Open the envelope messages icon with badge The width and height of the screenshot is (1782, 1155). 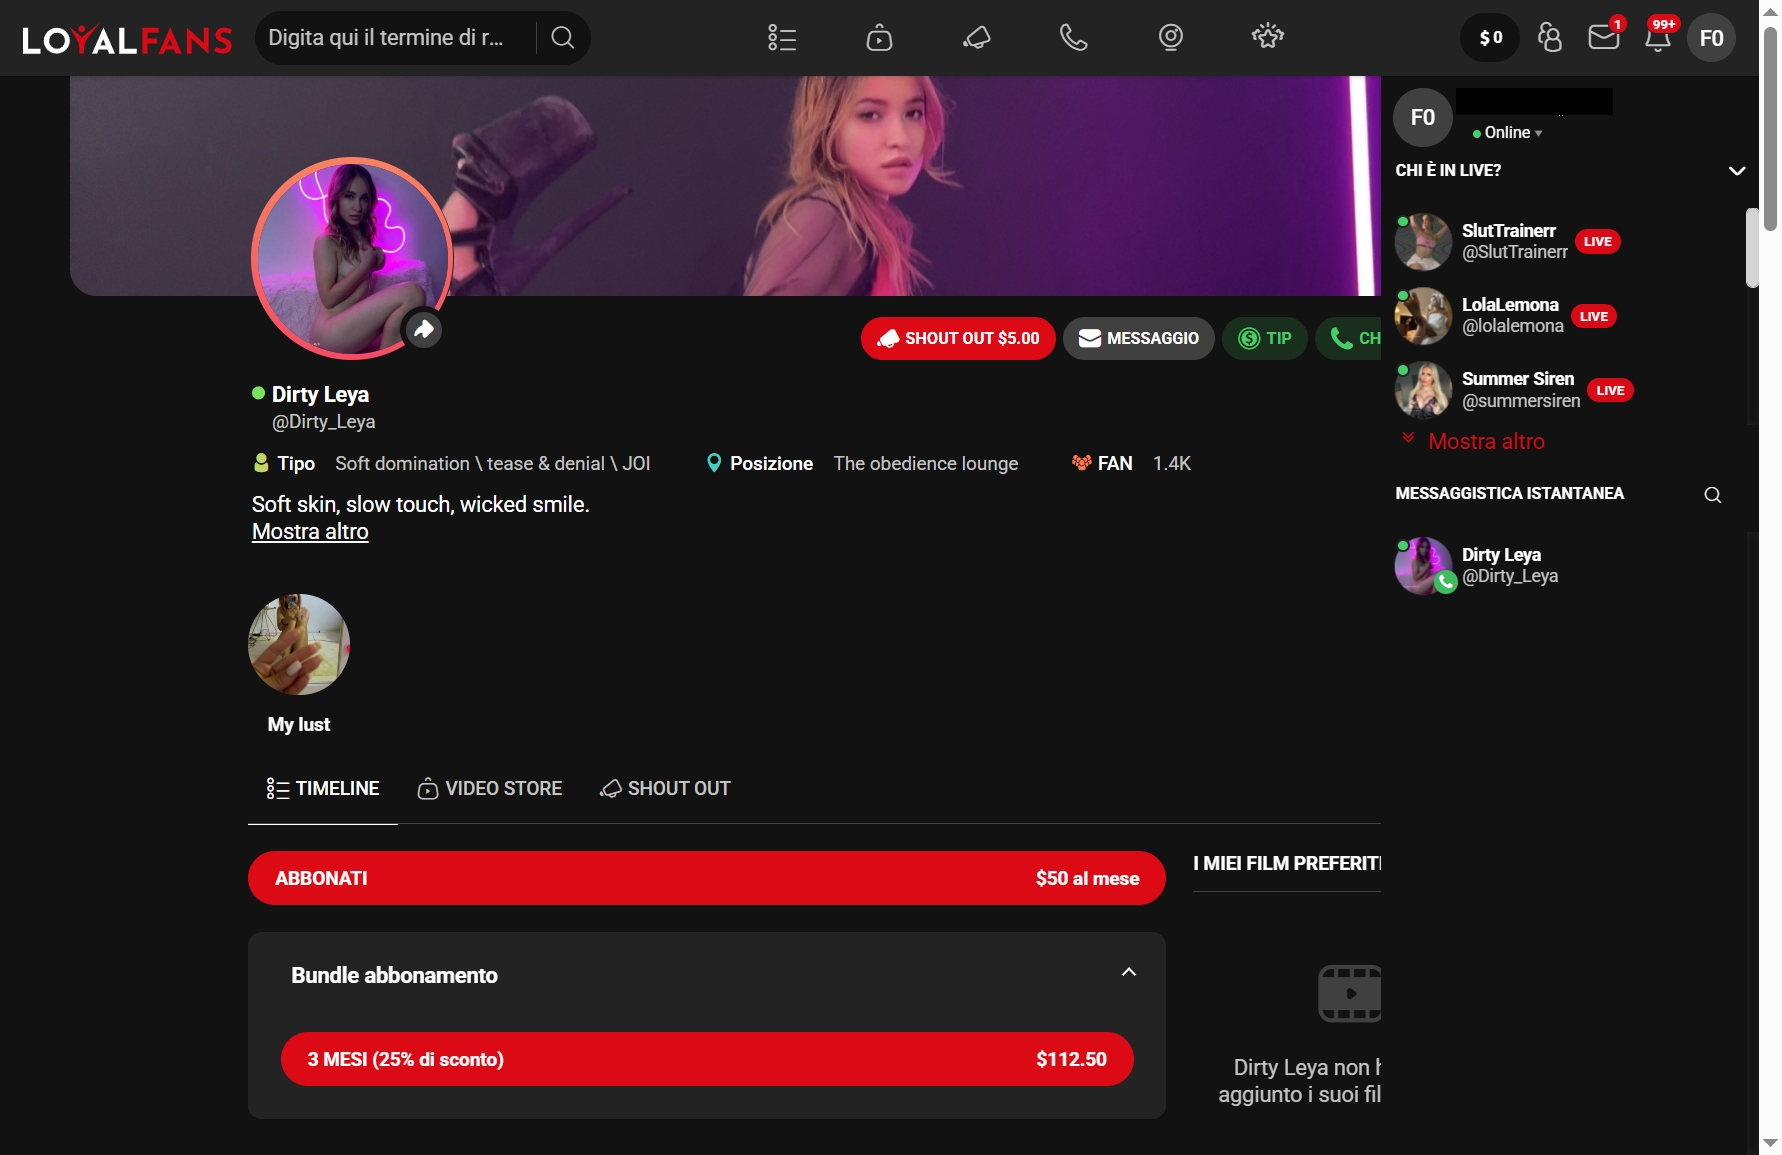[1603, 38]
